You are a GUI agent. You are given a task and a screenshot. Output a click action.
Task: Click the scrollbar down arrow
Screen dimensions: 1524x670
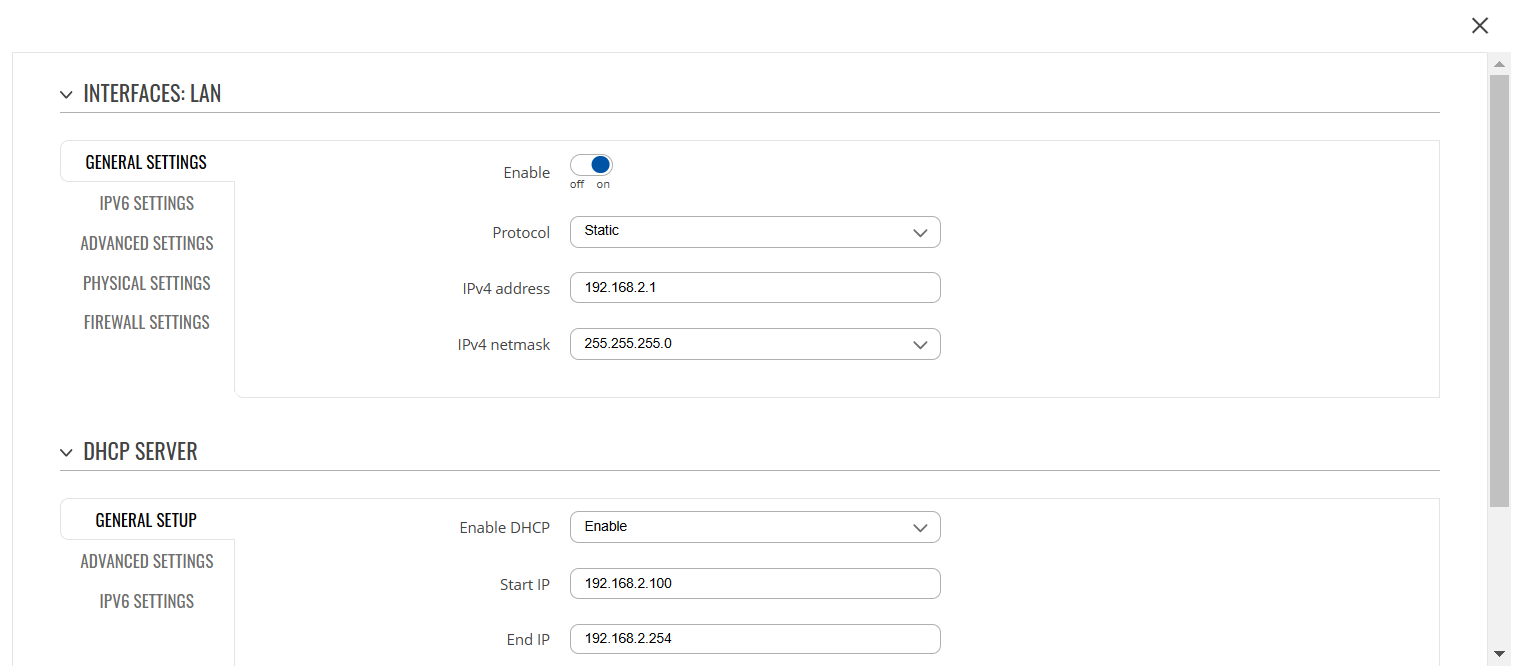(1499, 654)
